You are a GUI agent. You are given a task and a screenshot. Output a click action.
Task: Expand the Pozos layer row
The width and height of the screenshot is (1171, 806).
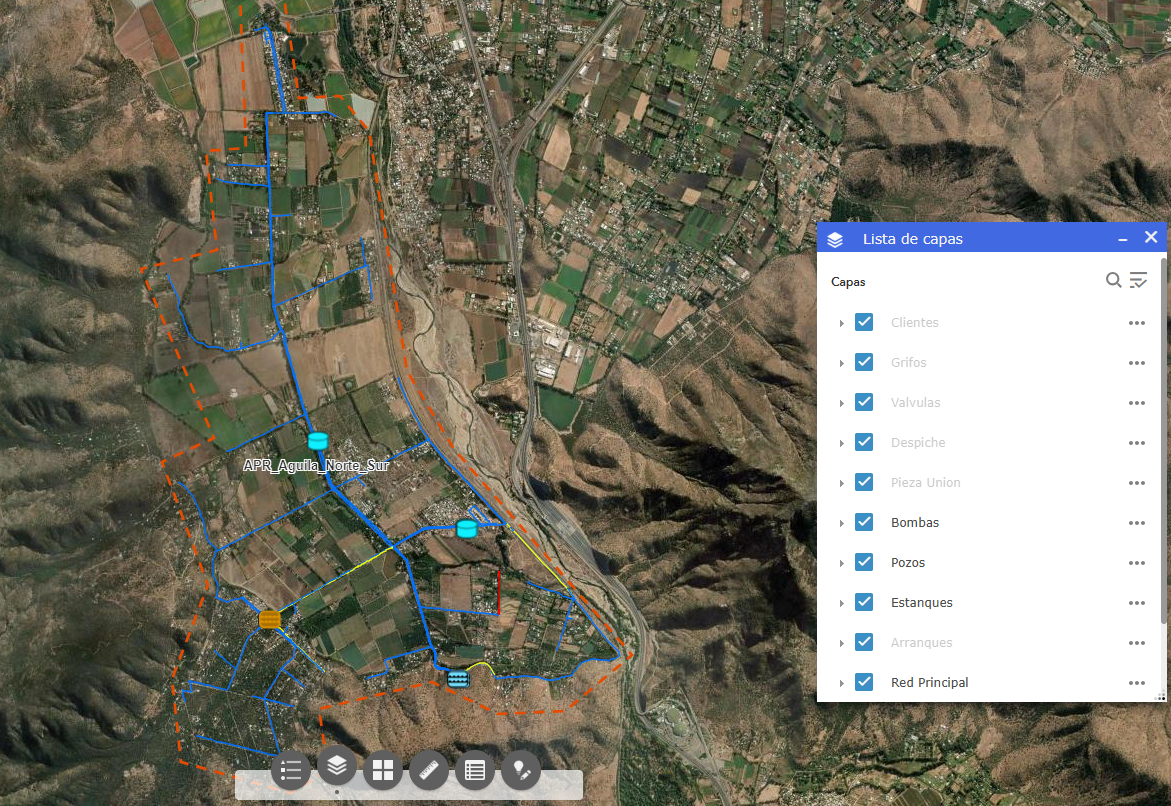coord(842,563)
